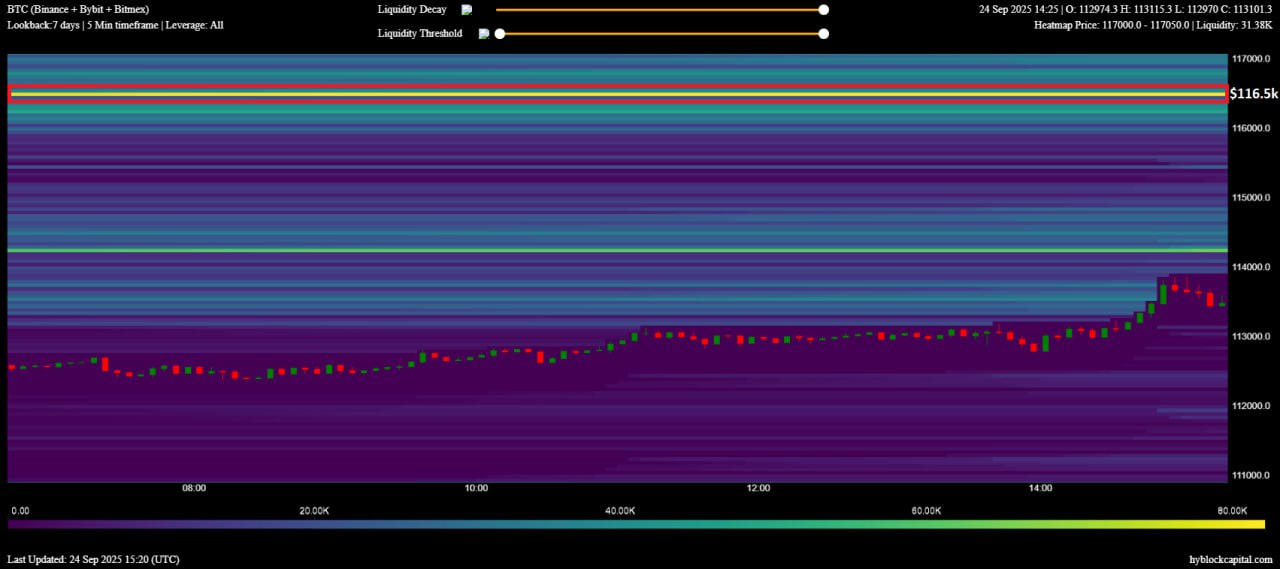Click the Liquidity Threshold info icon
Screen dimensions: 1280x569
(x=484, y=33)
